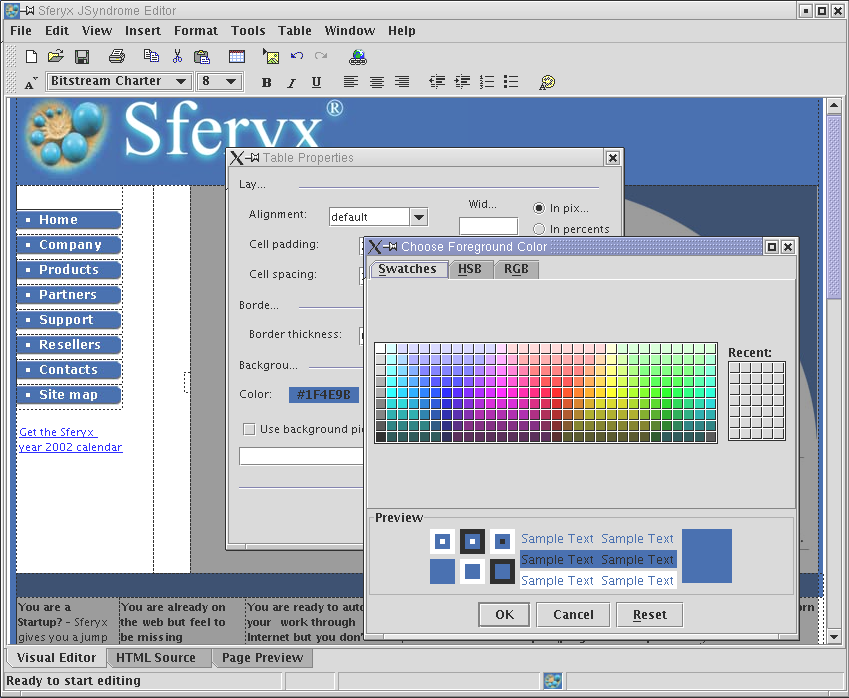
Task: Click the scissors Cut icon
Action: [x=177, y=56]
